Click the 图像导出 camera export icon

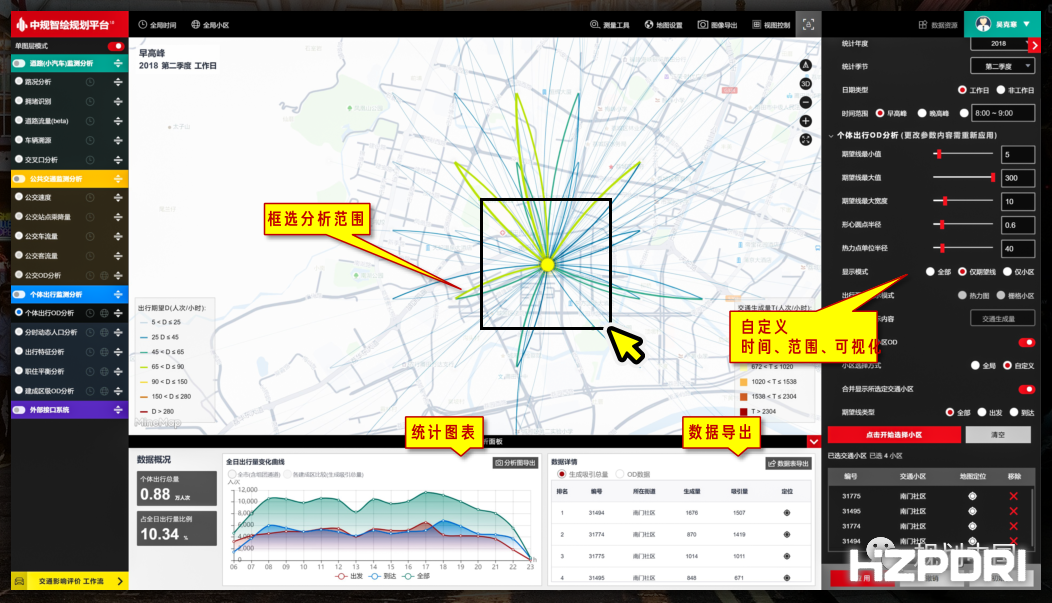coord(716,24)
